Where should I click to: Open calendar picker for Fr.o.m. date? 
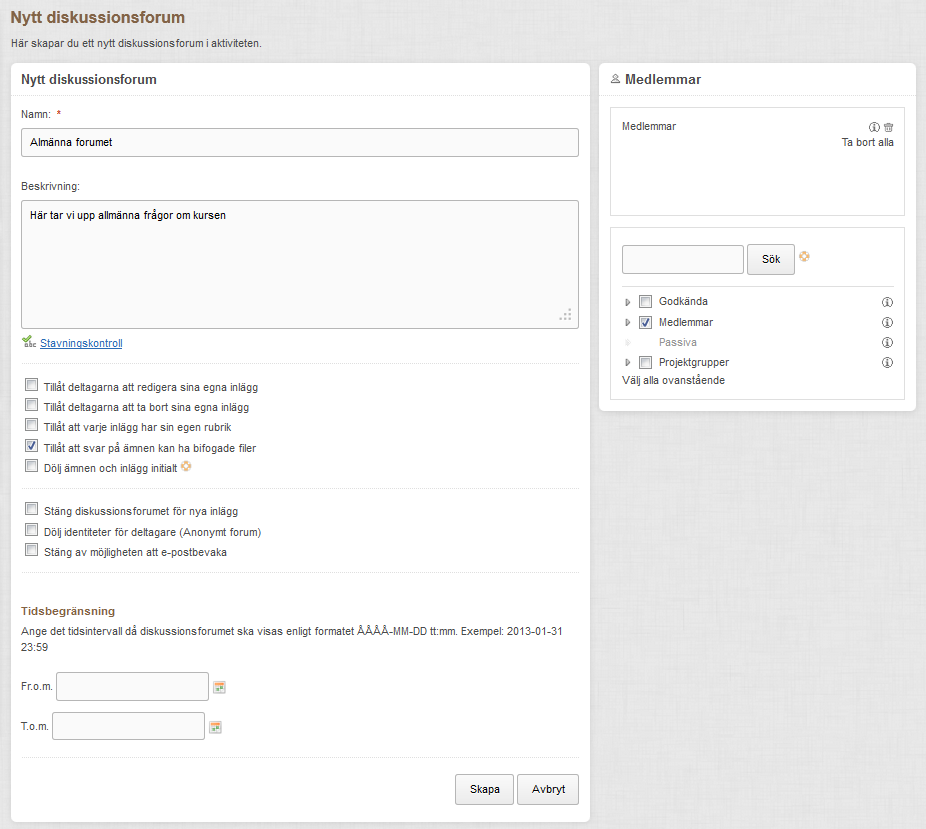click(220, 687)
